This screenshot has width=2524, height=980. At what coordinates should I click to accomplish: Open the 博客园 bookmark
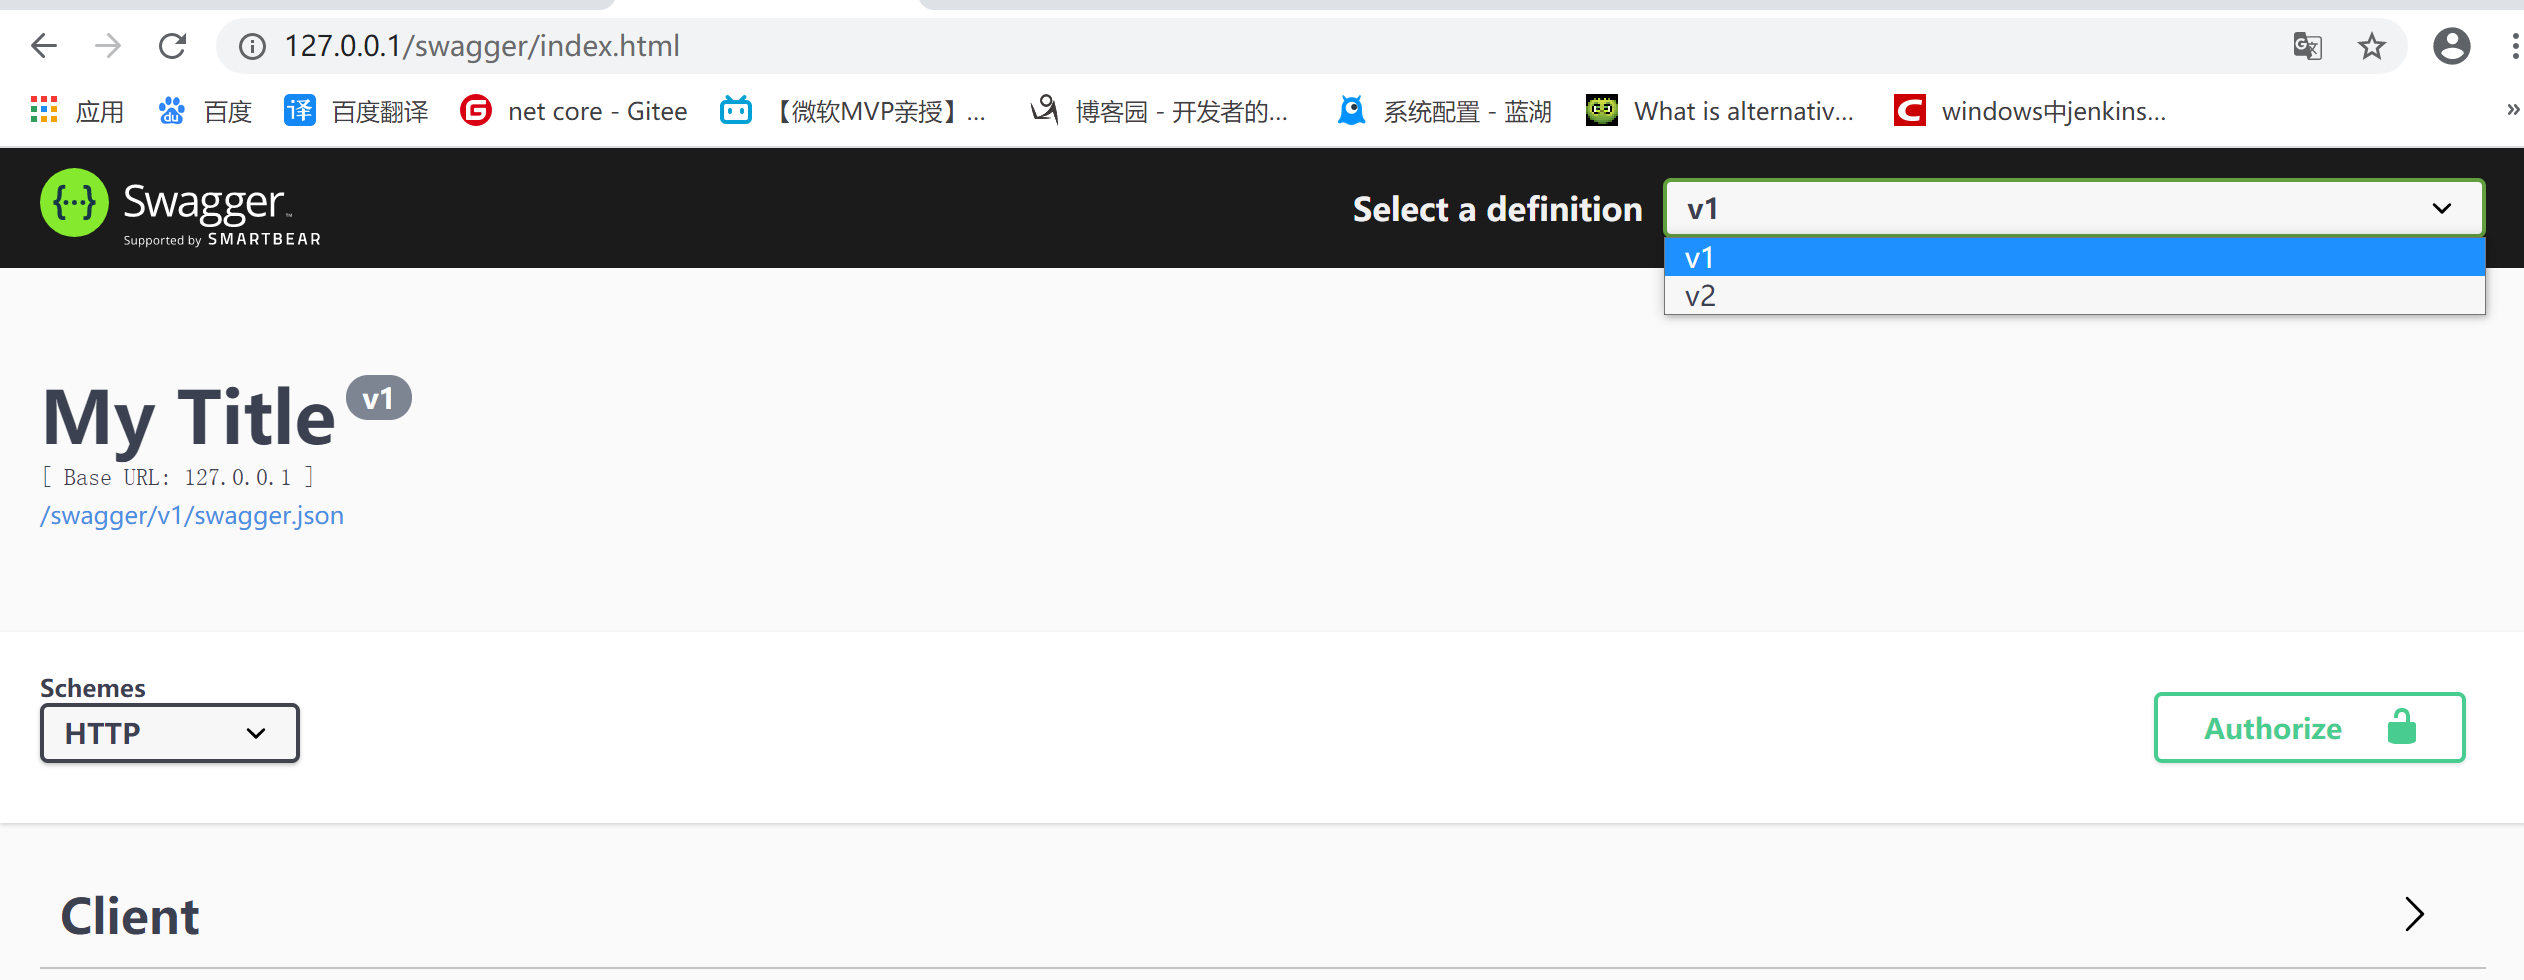tap(1160, 111)
